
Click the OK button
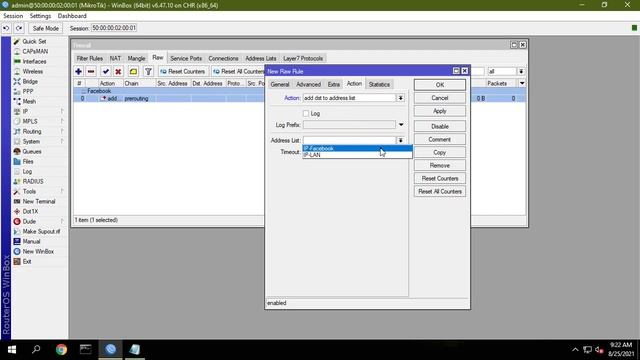pos(440,85)
